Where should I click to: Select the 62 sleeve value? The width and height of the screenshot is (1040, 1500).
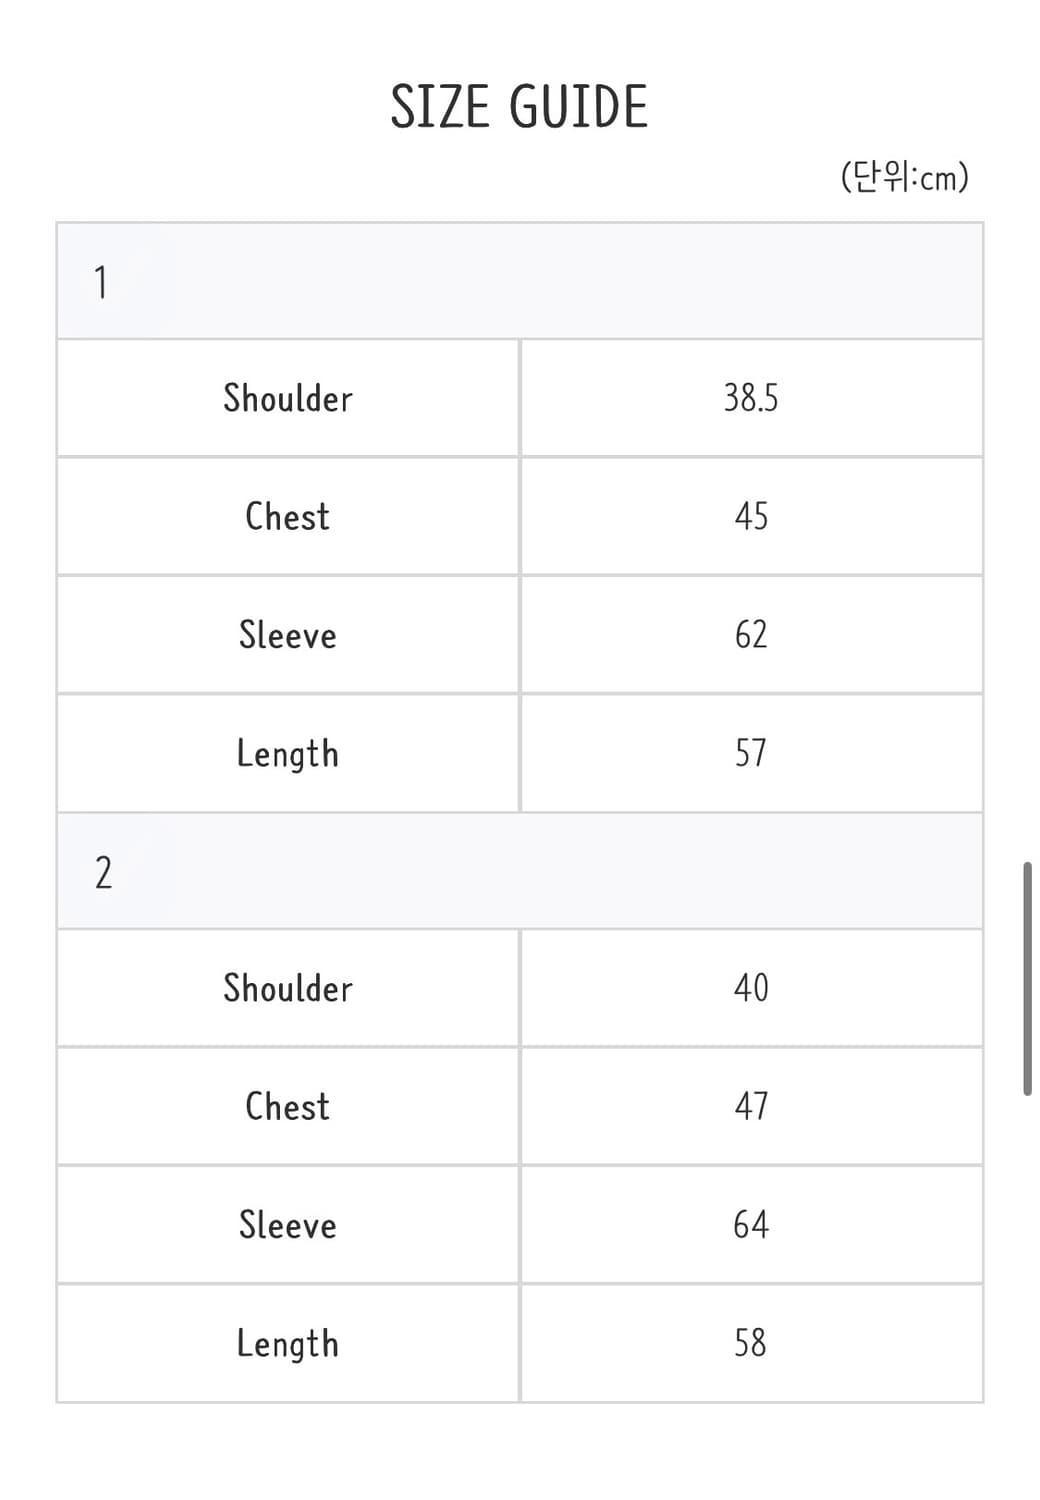tap(751, 634)
